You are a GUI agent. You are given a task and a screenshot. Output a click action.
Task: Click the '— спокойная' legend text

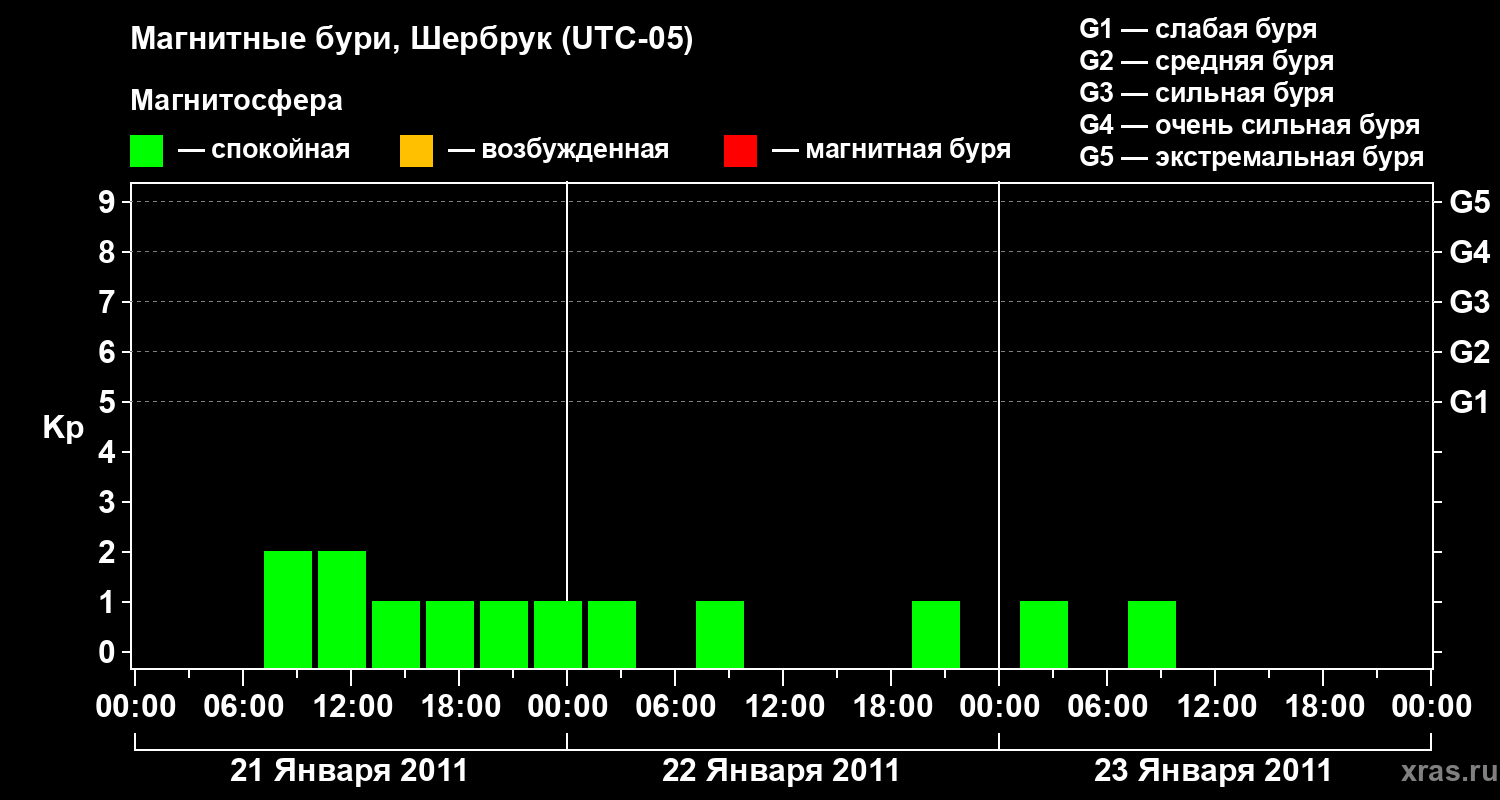pyautogui.click(x=264, y=150)
